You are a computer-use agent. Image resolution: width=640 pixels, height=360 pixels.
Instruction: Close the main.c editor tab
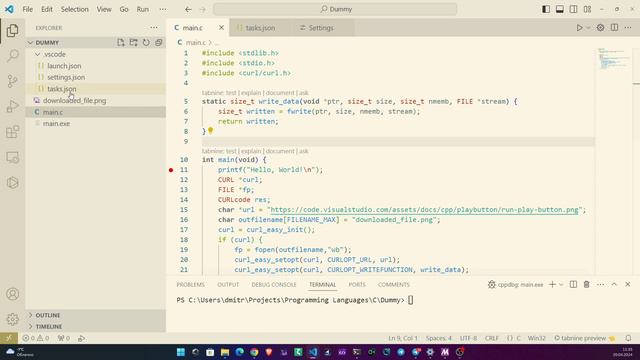pyautogui.click(x=221, y=28)
